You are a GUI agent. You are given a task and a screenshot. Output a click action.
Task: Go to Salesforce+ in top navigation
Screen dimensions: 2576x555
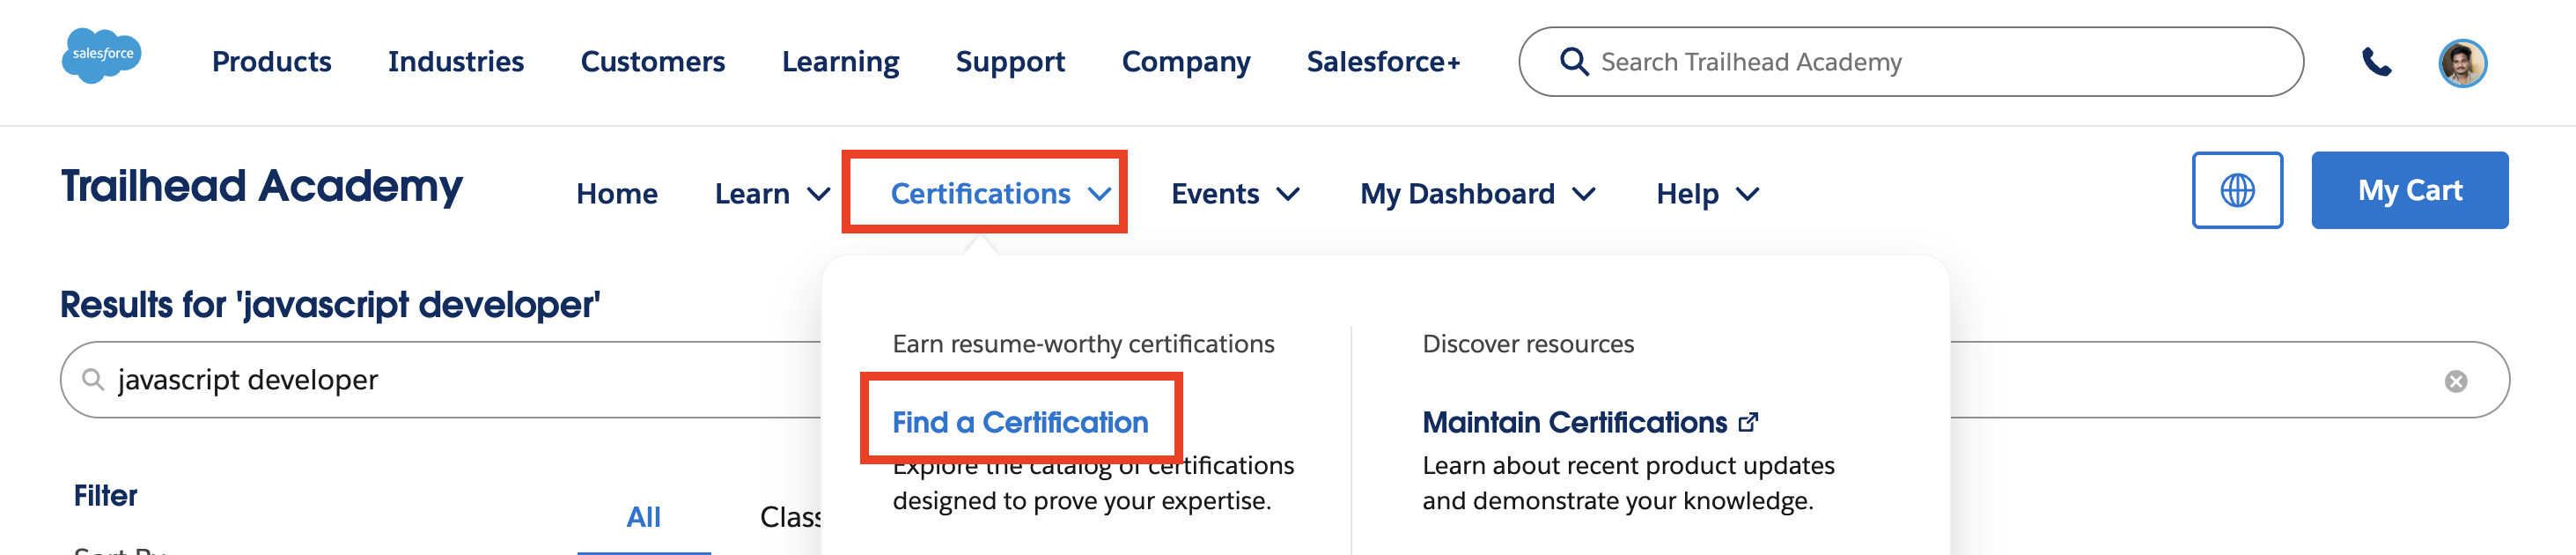[x=1383, y=62]
